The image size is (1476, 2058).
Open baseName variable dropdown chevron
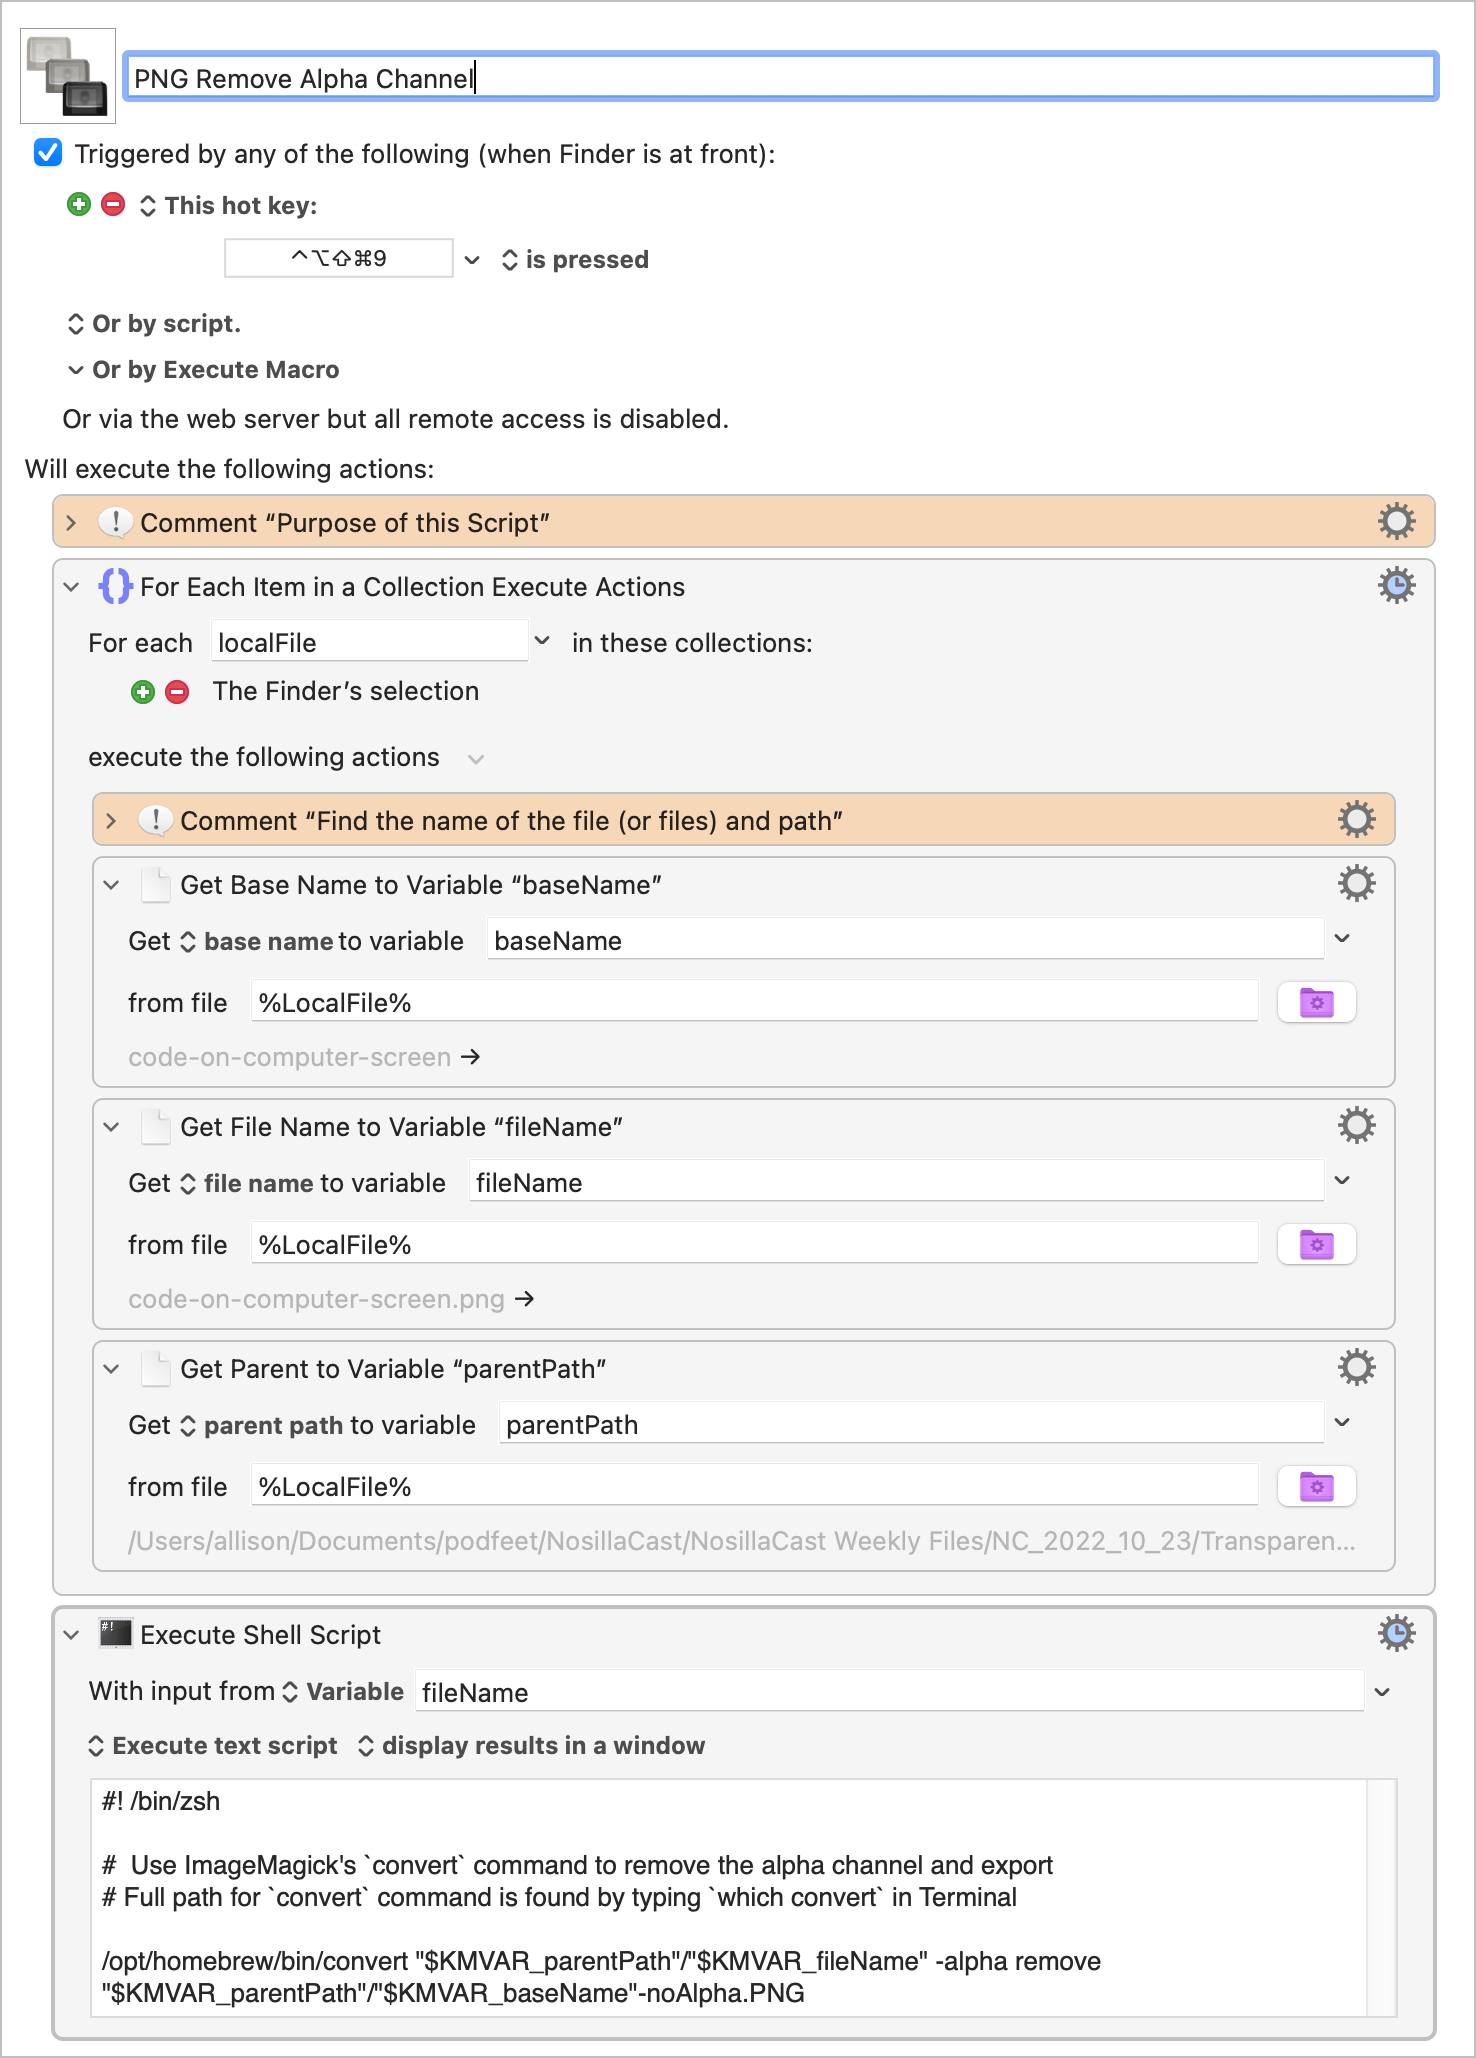coord(1343,939)
